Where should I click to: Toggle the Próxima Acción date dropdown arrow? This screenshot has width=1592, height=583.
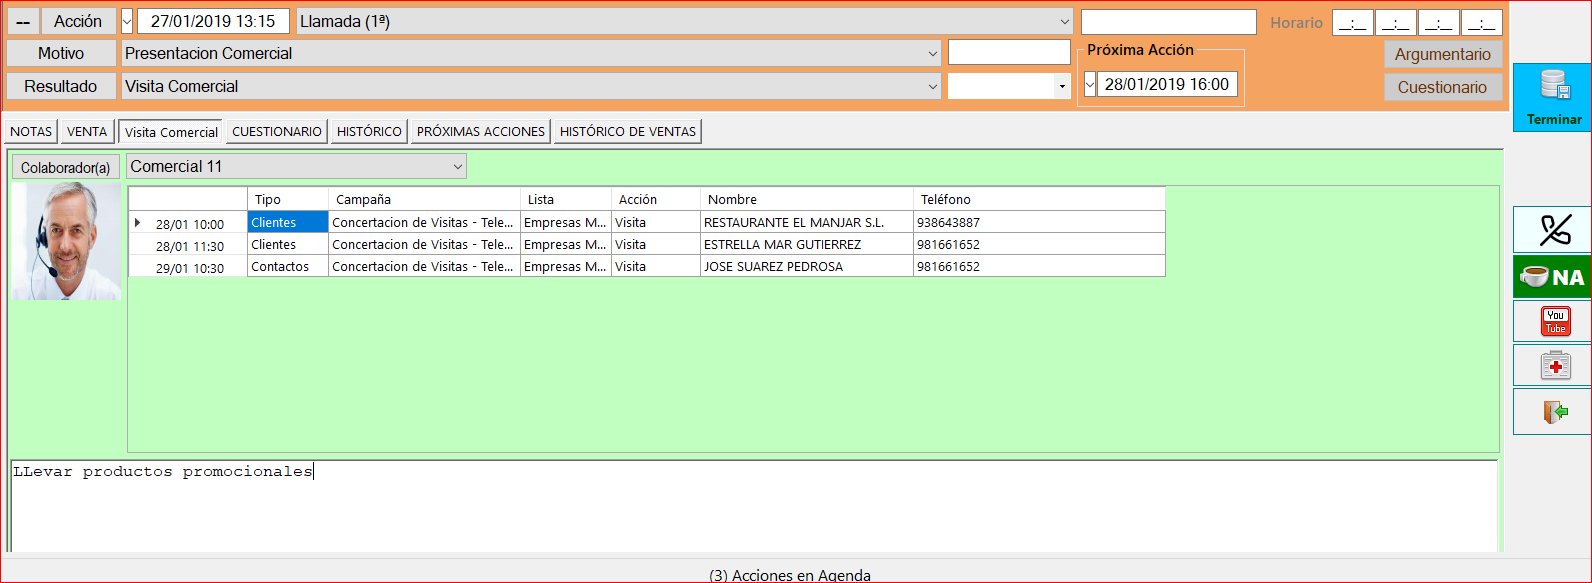point(1090,85)
